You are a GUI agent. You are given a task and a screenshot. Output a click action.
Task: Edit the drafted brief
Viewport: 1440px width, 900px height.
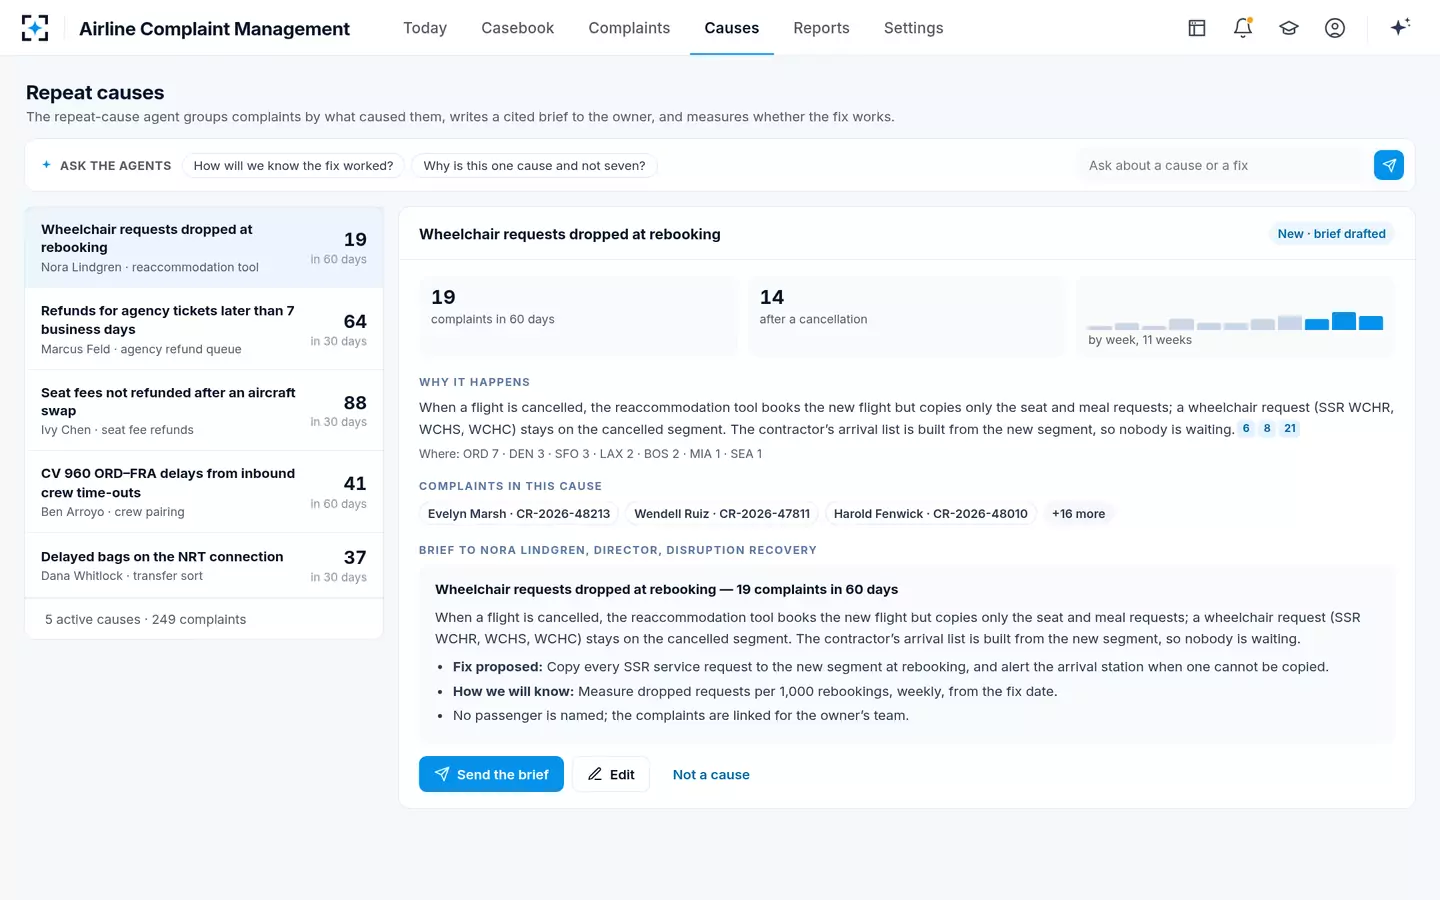coord(611,774)
